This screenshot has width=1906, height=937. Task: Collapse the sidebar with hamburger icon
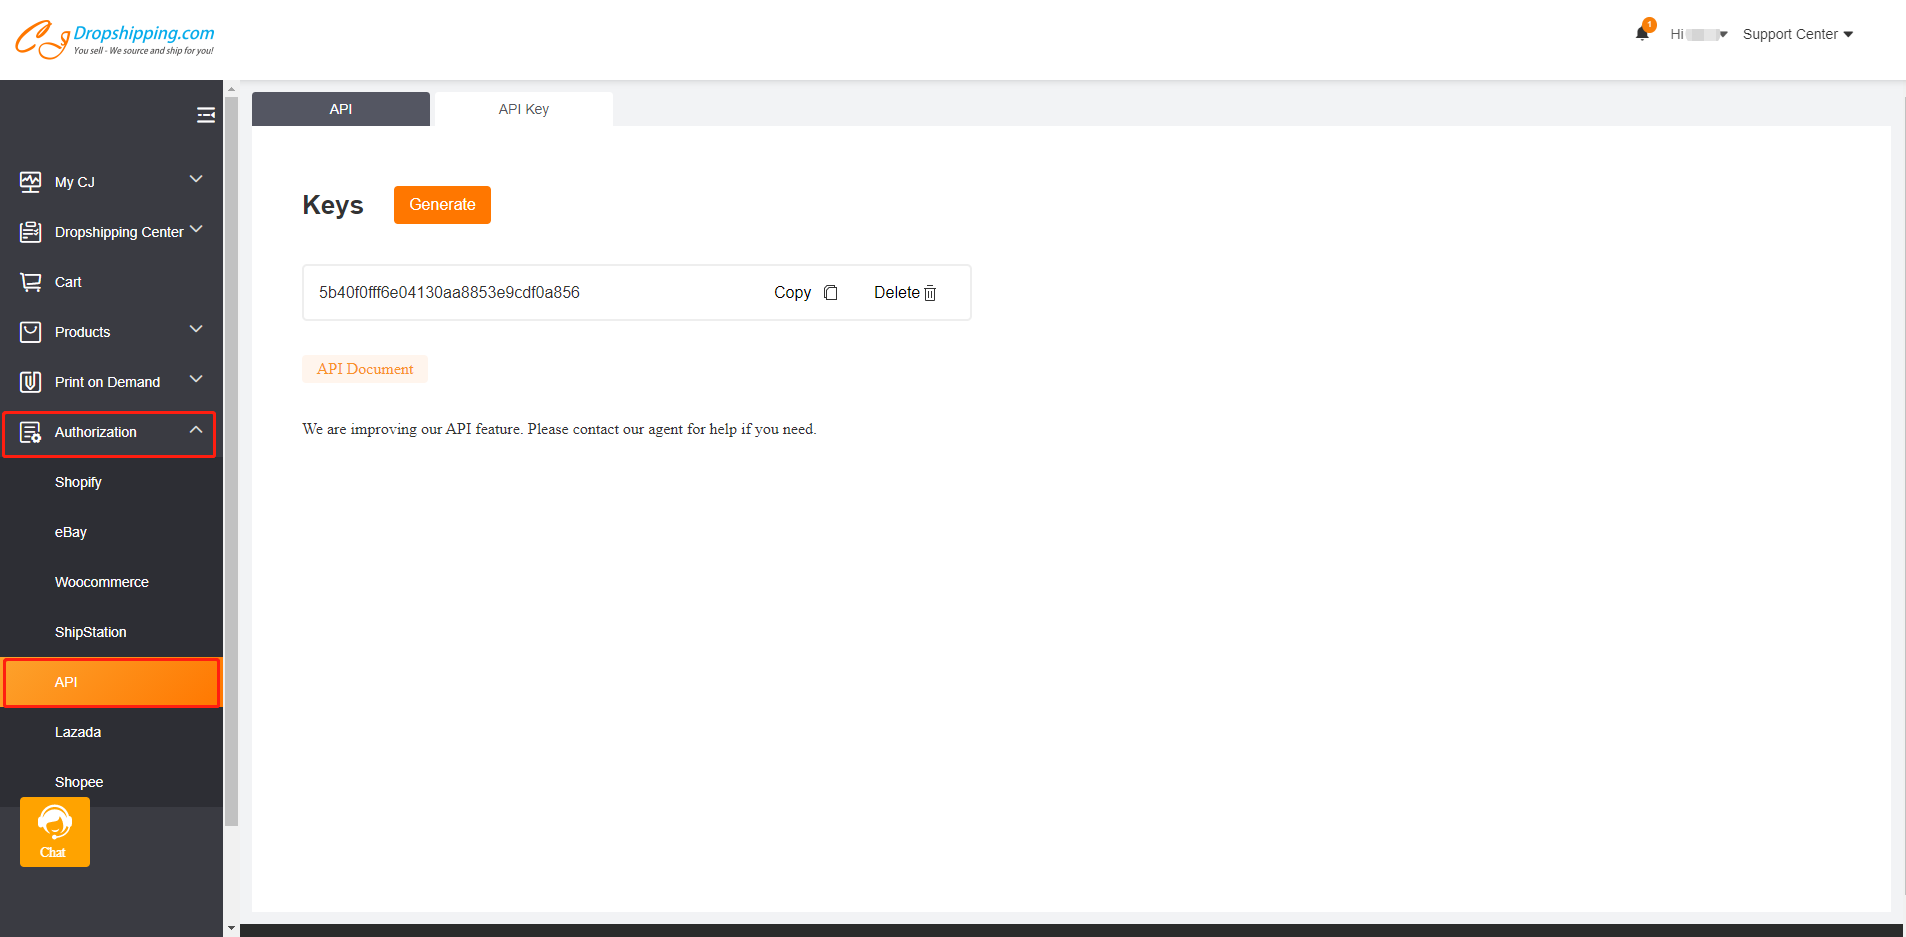tap(206, 115)
